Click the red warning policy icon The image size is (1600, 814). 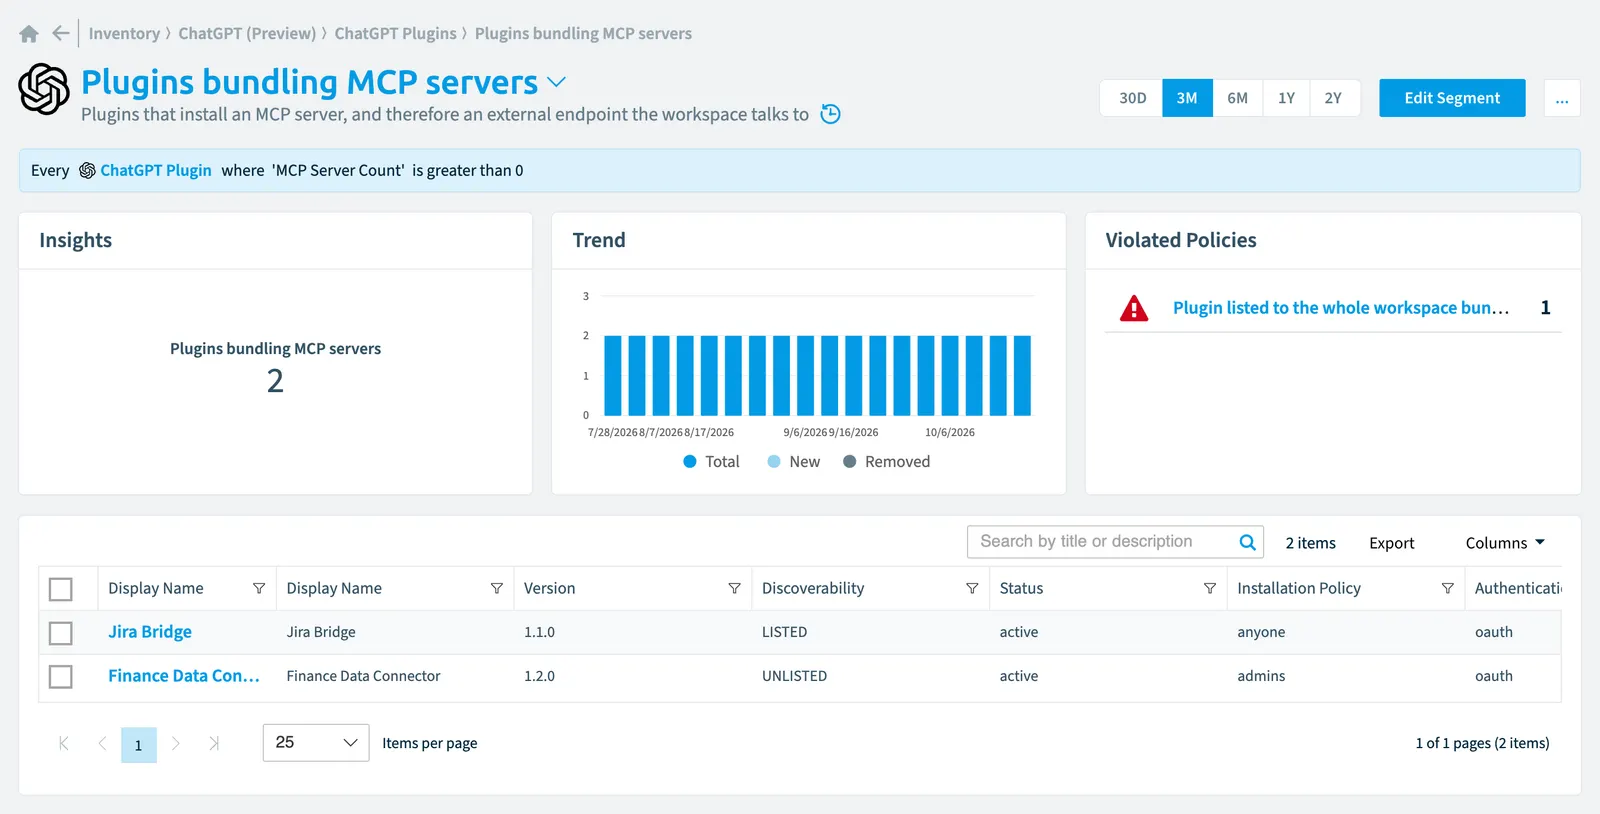point(1134,308)
